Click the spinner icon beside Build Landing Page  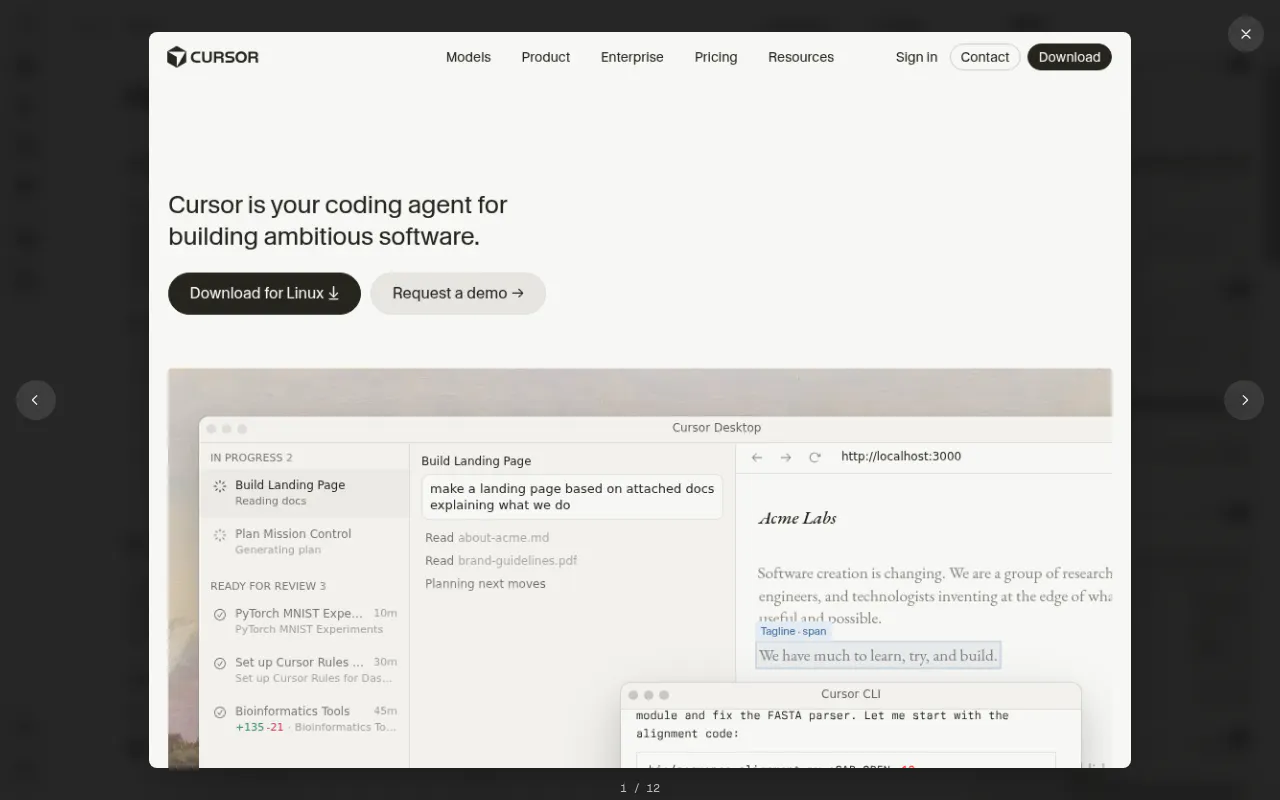point(220,486)
